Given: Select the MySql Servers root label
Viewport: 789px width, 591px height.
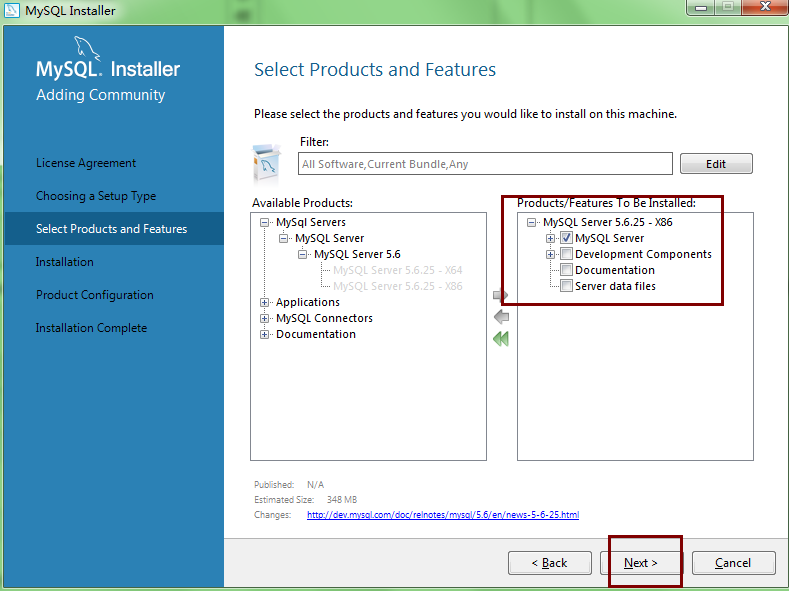Looking at the screenshot, I should [x=311, y=222].
